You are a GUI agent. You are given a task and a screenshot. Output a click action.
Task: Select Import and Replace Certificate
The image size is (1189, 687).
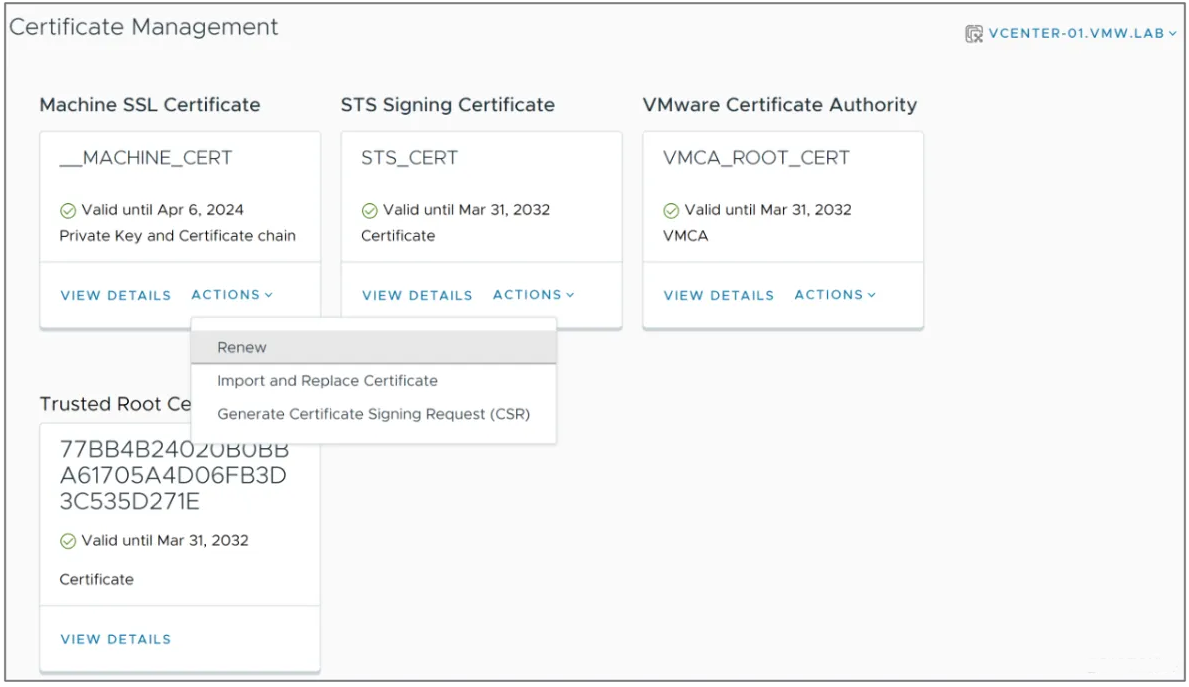pyautogui.click(x=374, y=381)
